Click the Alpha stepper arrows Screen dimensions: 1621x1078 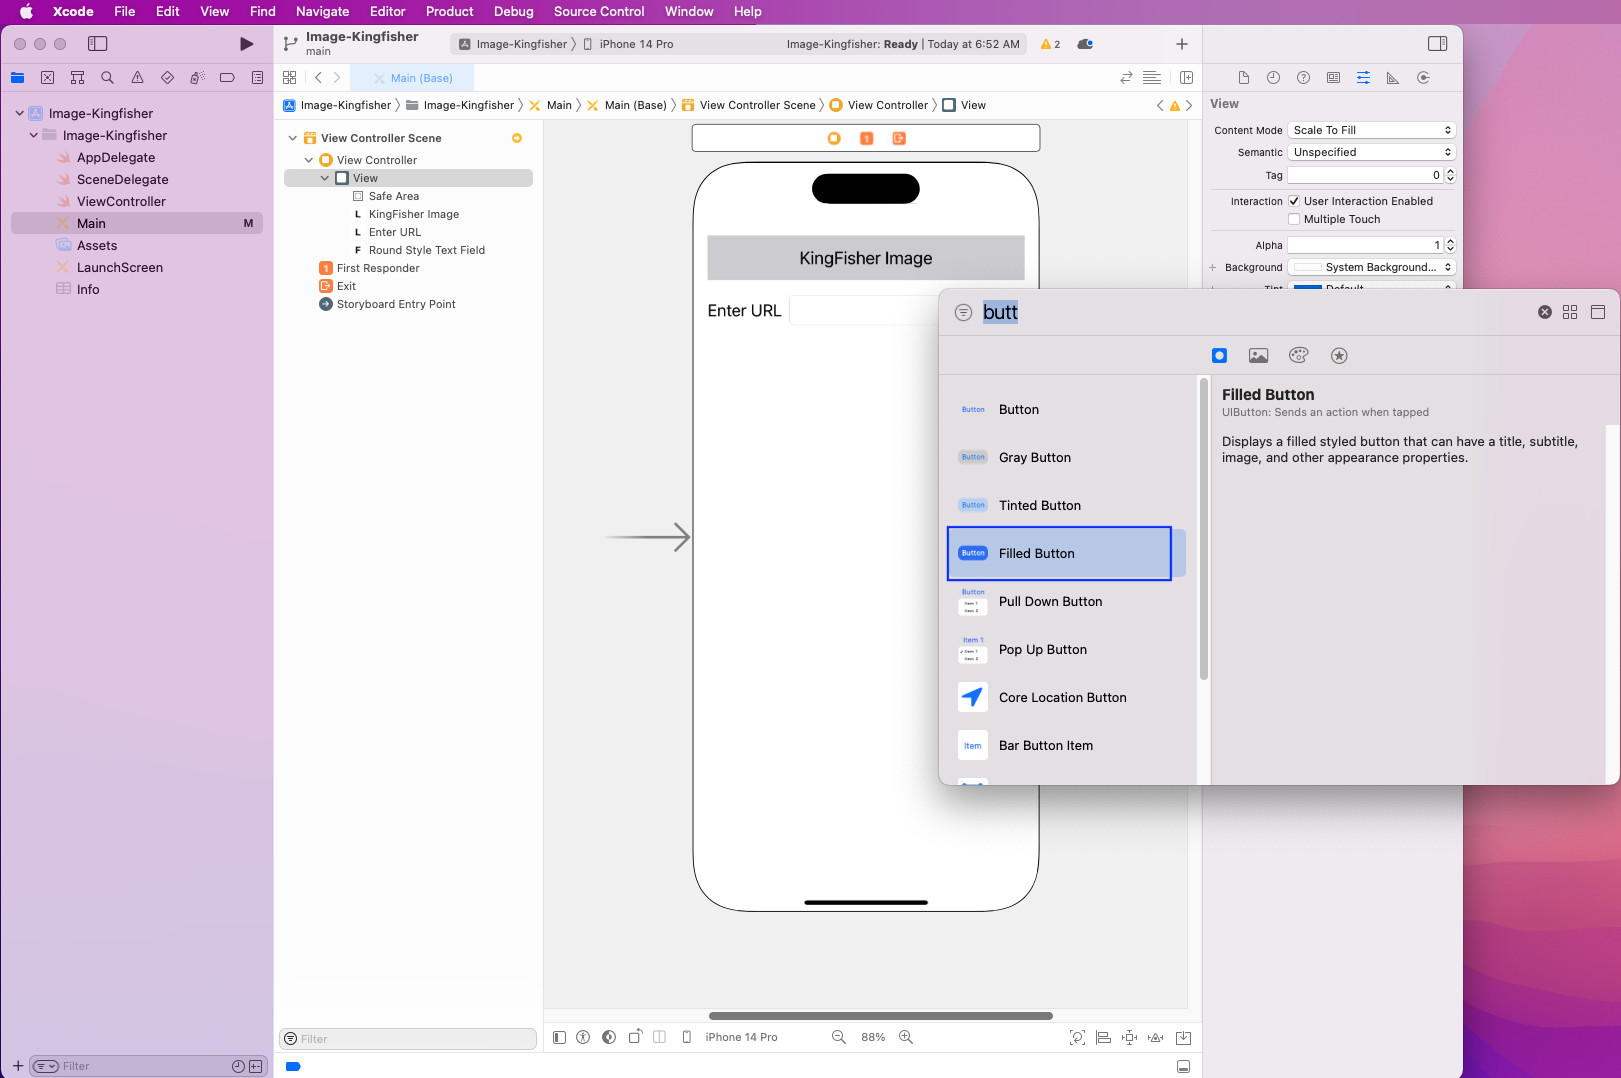pos(1450,245)
